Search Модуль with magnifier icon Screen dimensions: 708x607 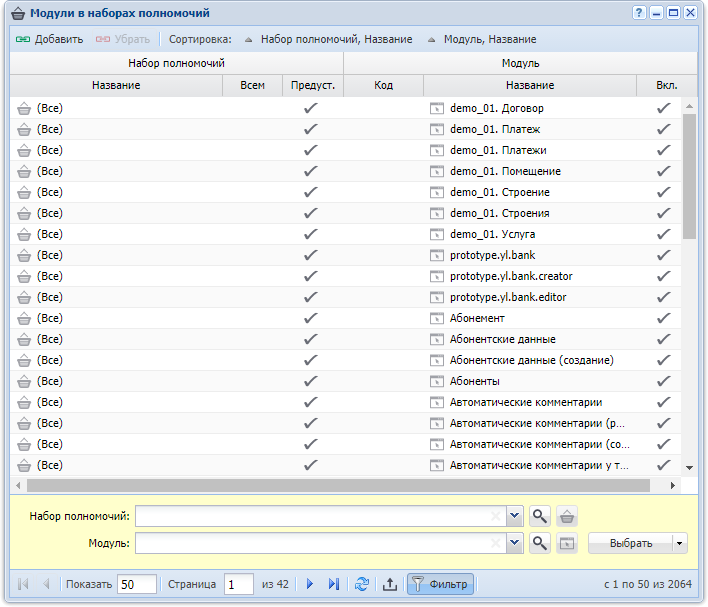point(540,543)
